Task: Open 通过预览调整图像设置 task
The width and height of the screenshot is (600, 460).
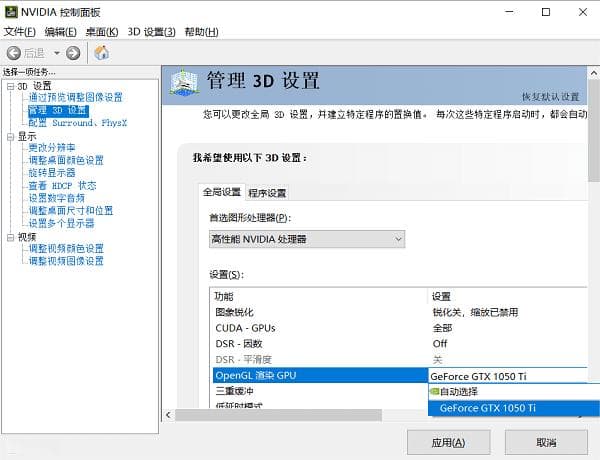Action: coord(75,97)
